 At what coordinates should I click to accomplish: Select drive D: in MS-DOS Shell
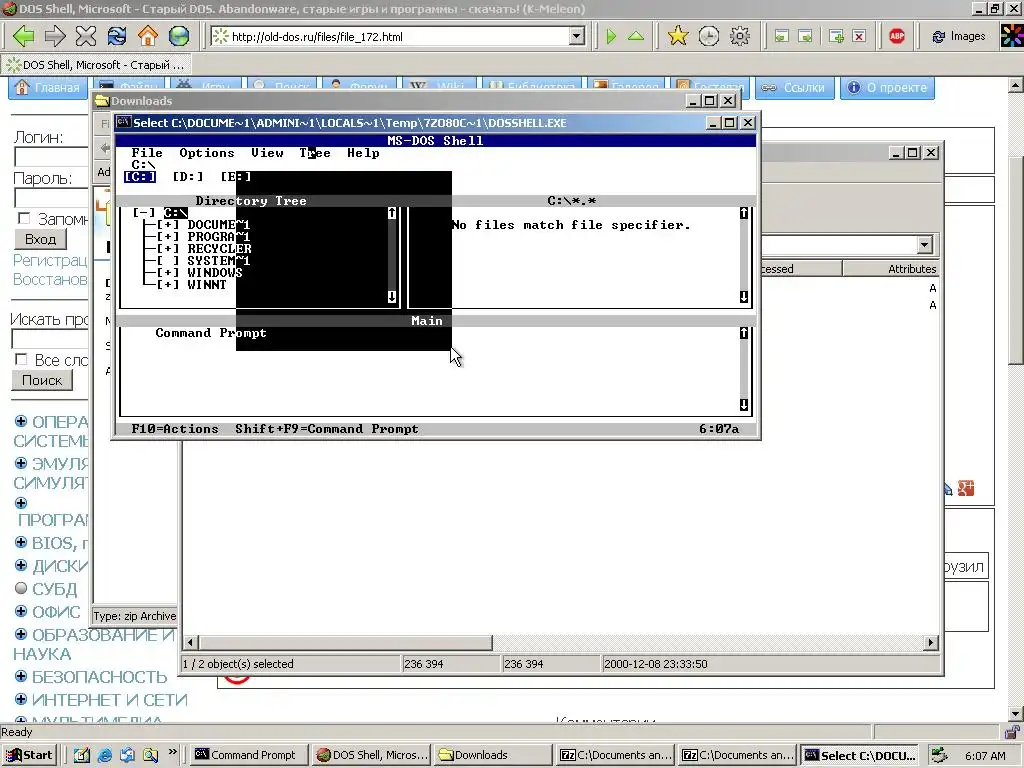[188, 176]
